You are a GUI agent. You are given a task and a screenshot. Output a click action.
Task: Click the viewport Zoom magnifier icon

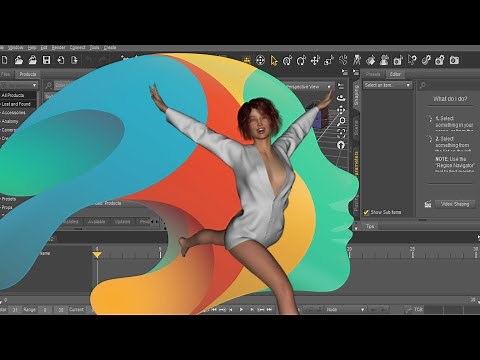coord(341,121)
